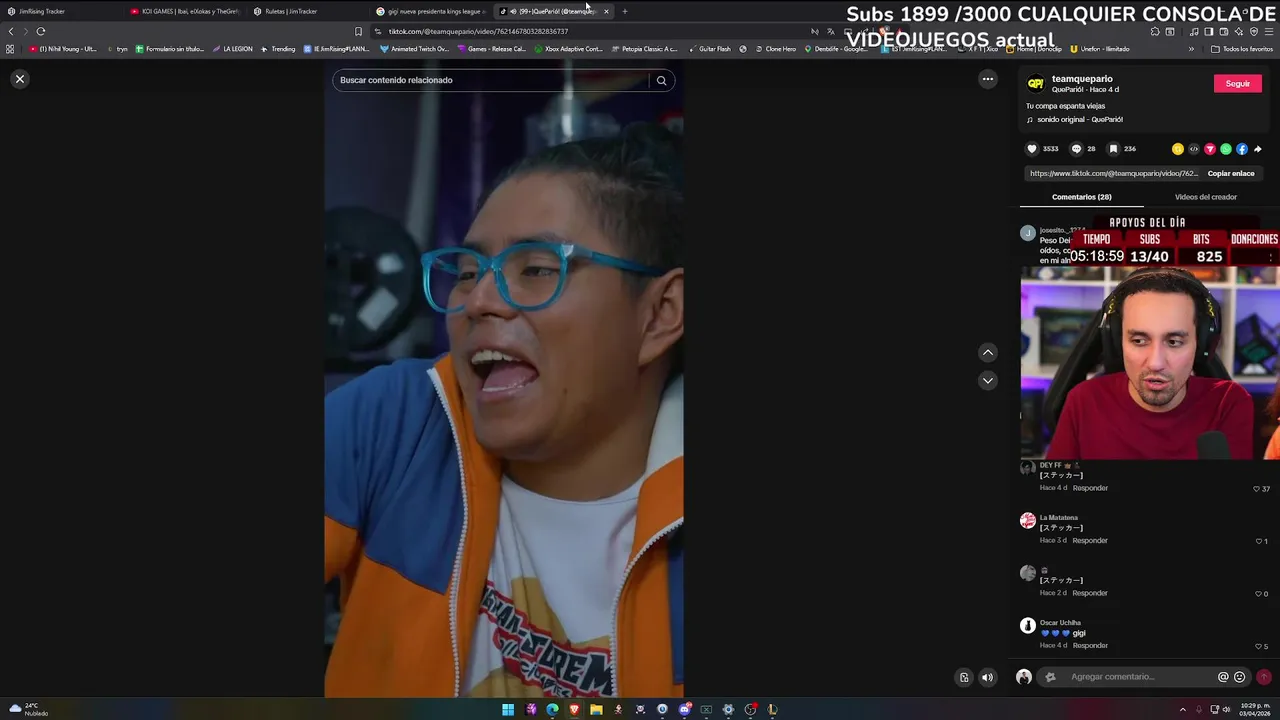Focus the 'Buscar contenido relacionado' search field
The width and height of the screenshot is (1280, 720).
[490, 80]
